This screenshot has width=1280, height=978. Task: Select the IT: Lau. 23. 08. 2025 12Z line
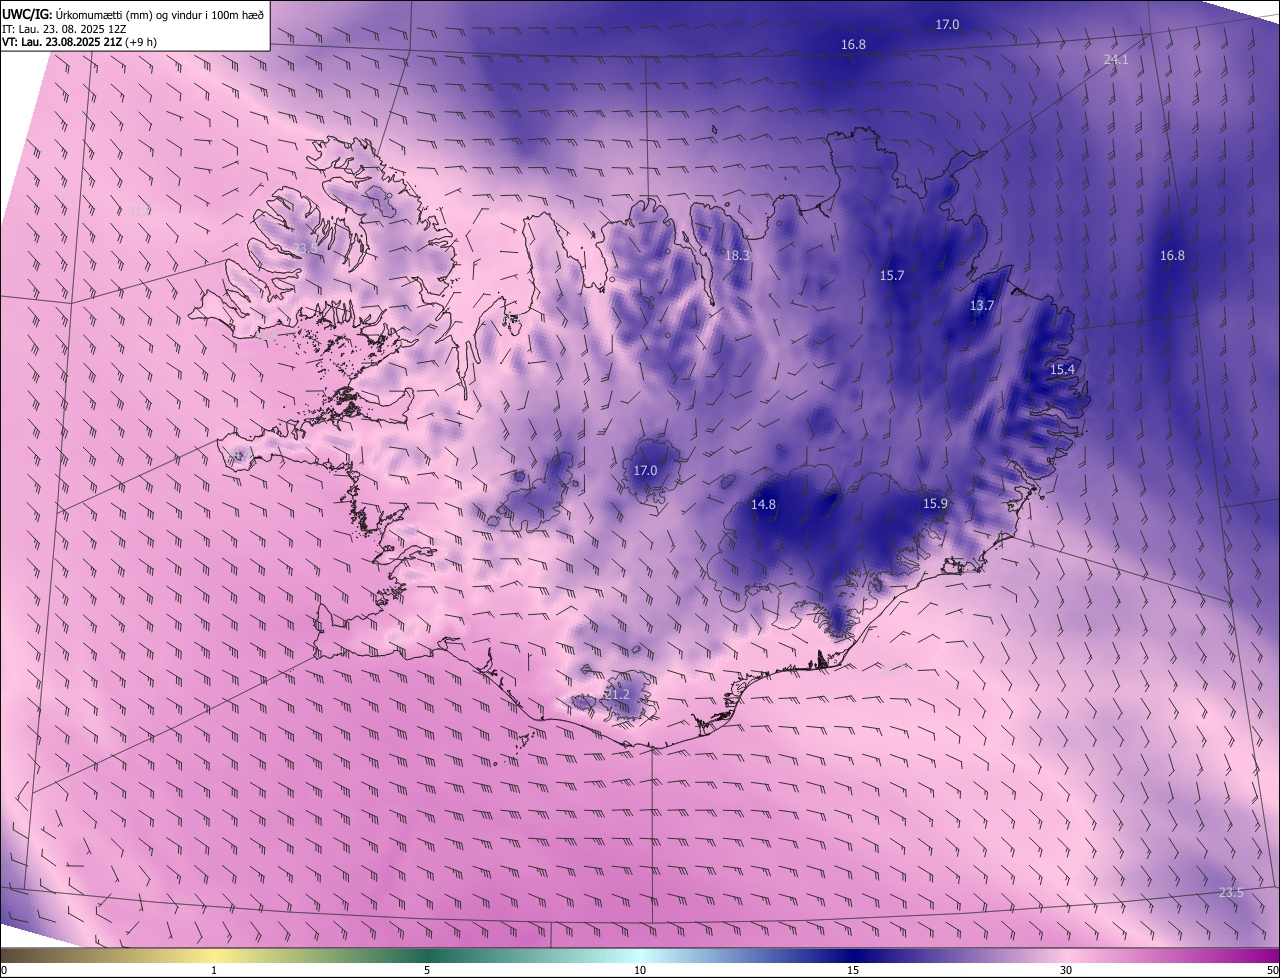(64, 28)
